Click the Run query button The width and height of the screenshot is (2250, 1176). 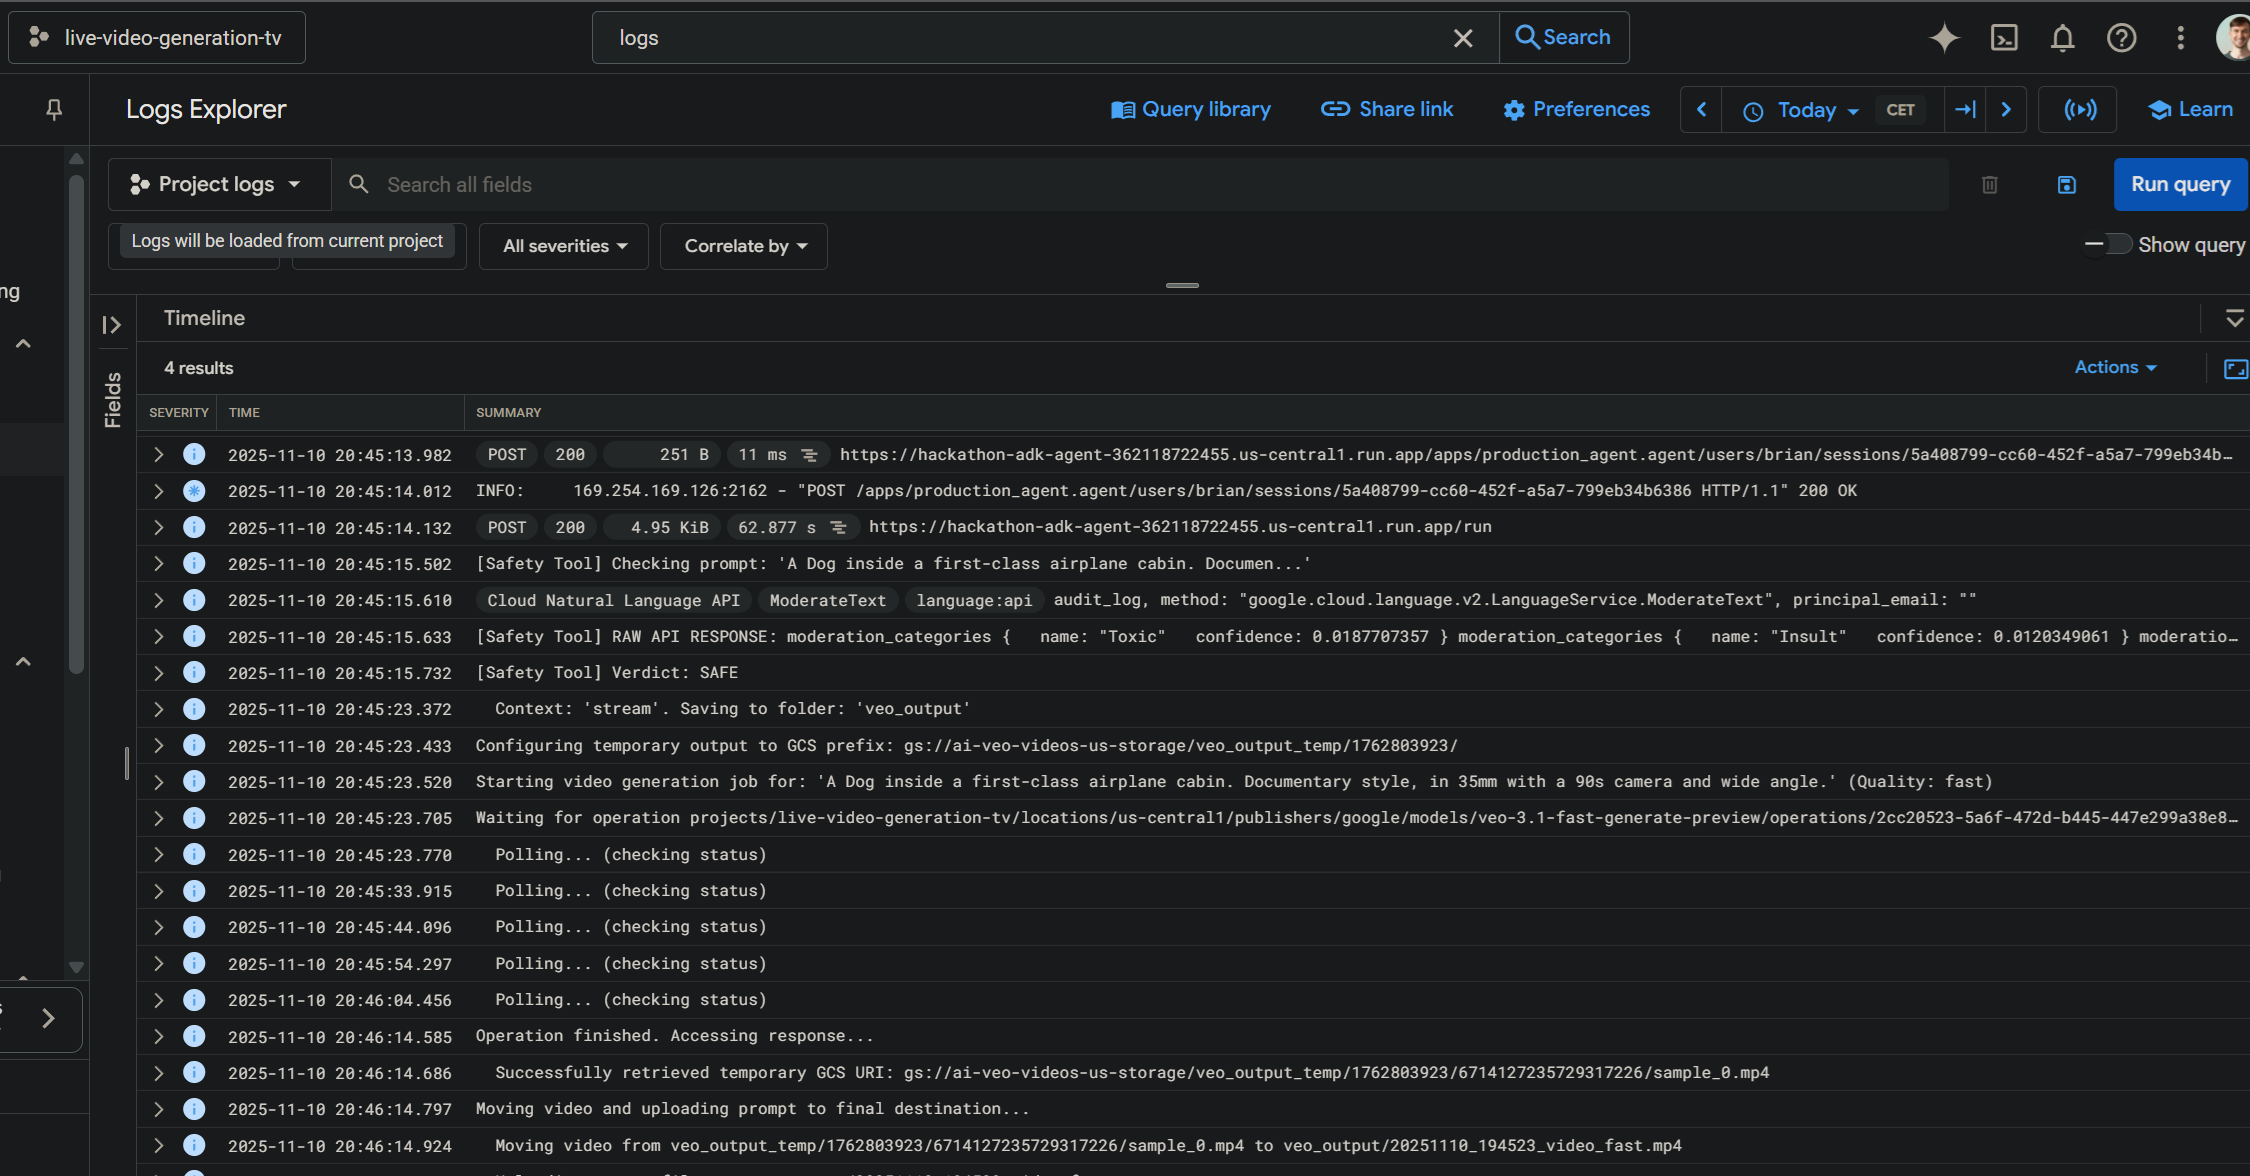click(x=2180, y=185)
